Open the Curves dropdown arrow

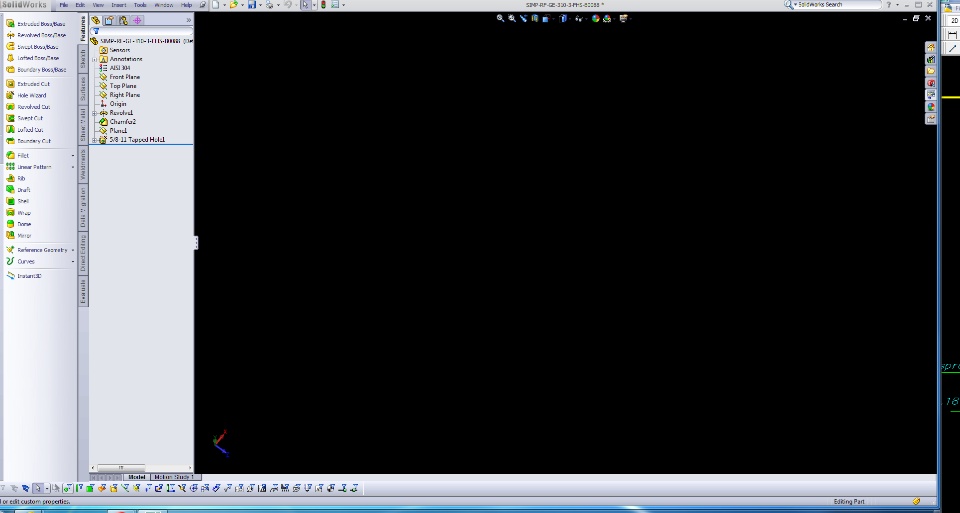[73, 261]
